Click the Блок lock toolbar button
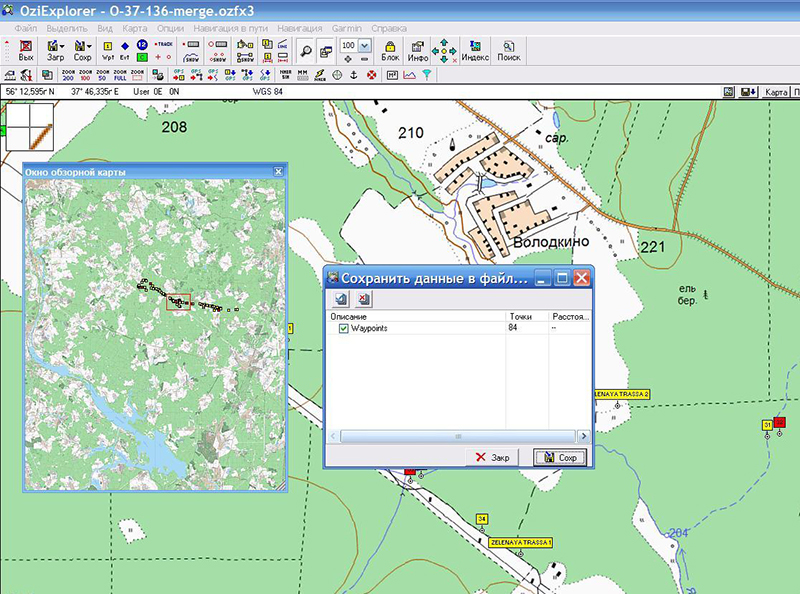This screenshot has width=800, height=594. click(390, 51)
